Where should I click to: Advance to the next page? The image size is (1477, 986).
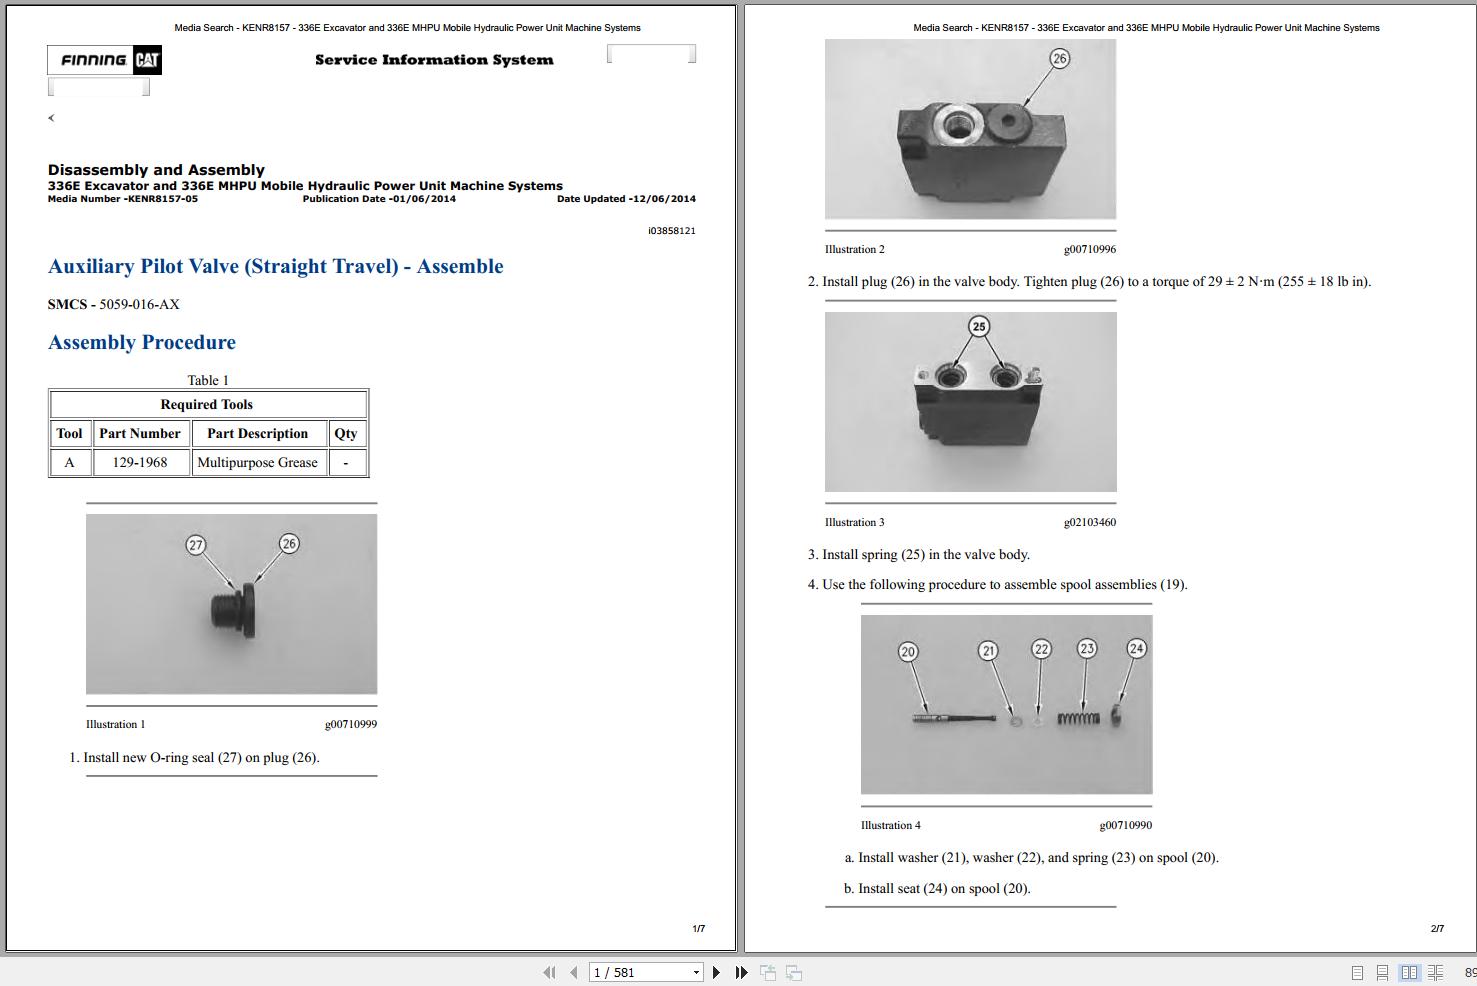coord(716,972)
